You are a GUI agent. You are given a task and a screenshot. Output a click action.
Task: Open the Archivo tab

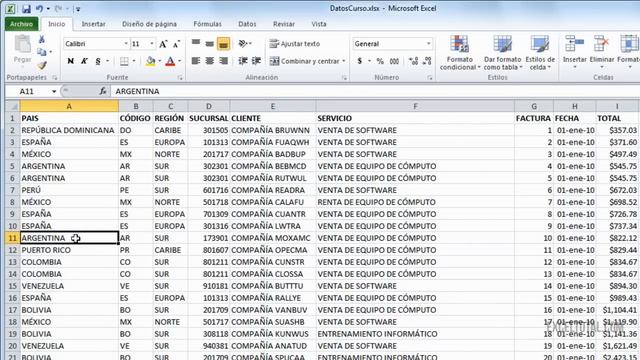[22, 24]
